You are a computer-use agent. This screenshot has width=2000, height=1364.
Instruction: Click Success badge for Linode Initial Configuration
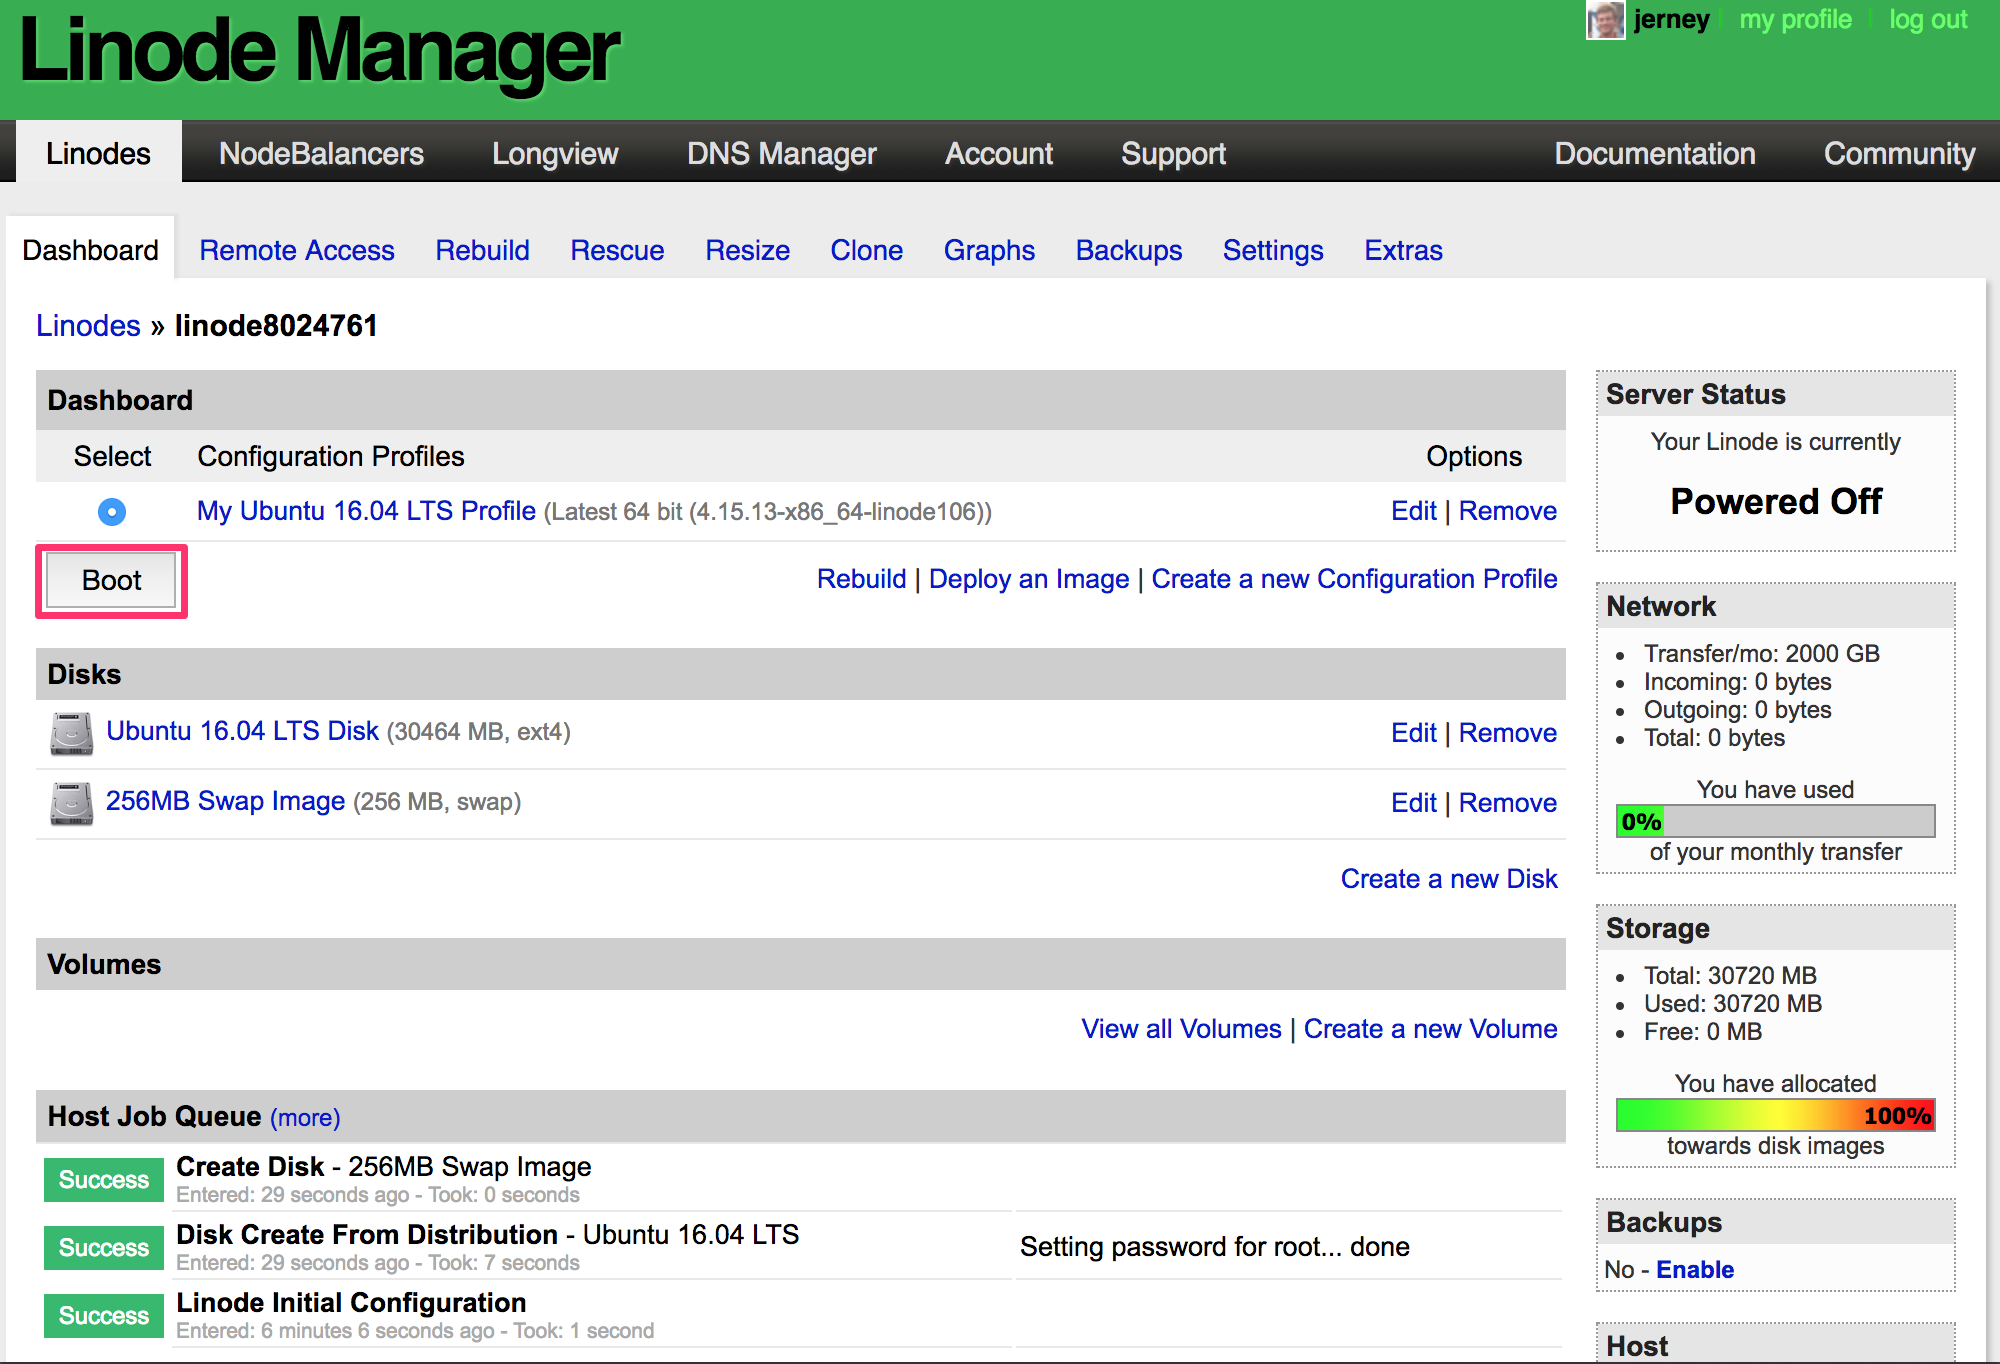click(104, 1316)
